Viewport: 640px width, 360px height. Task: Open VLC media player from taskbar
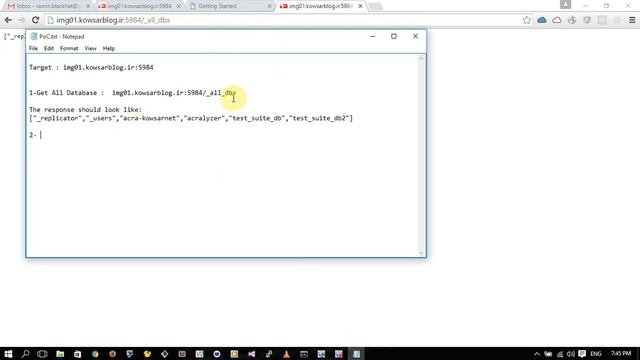(x=287, y=354)
